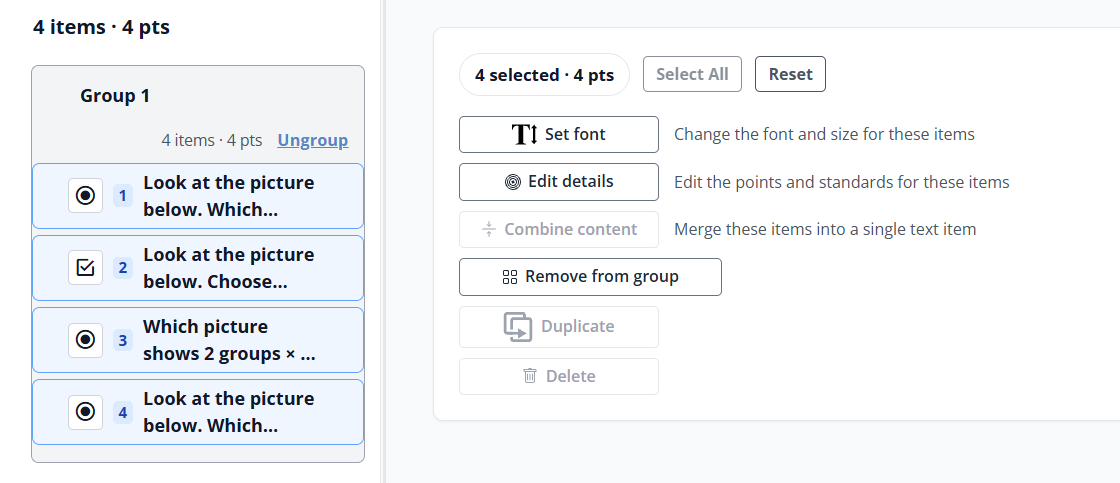Click the trash can Delete icon
The width and height of the screenshot is (1120, 483).
tap(530, 376)
